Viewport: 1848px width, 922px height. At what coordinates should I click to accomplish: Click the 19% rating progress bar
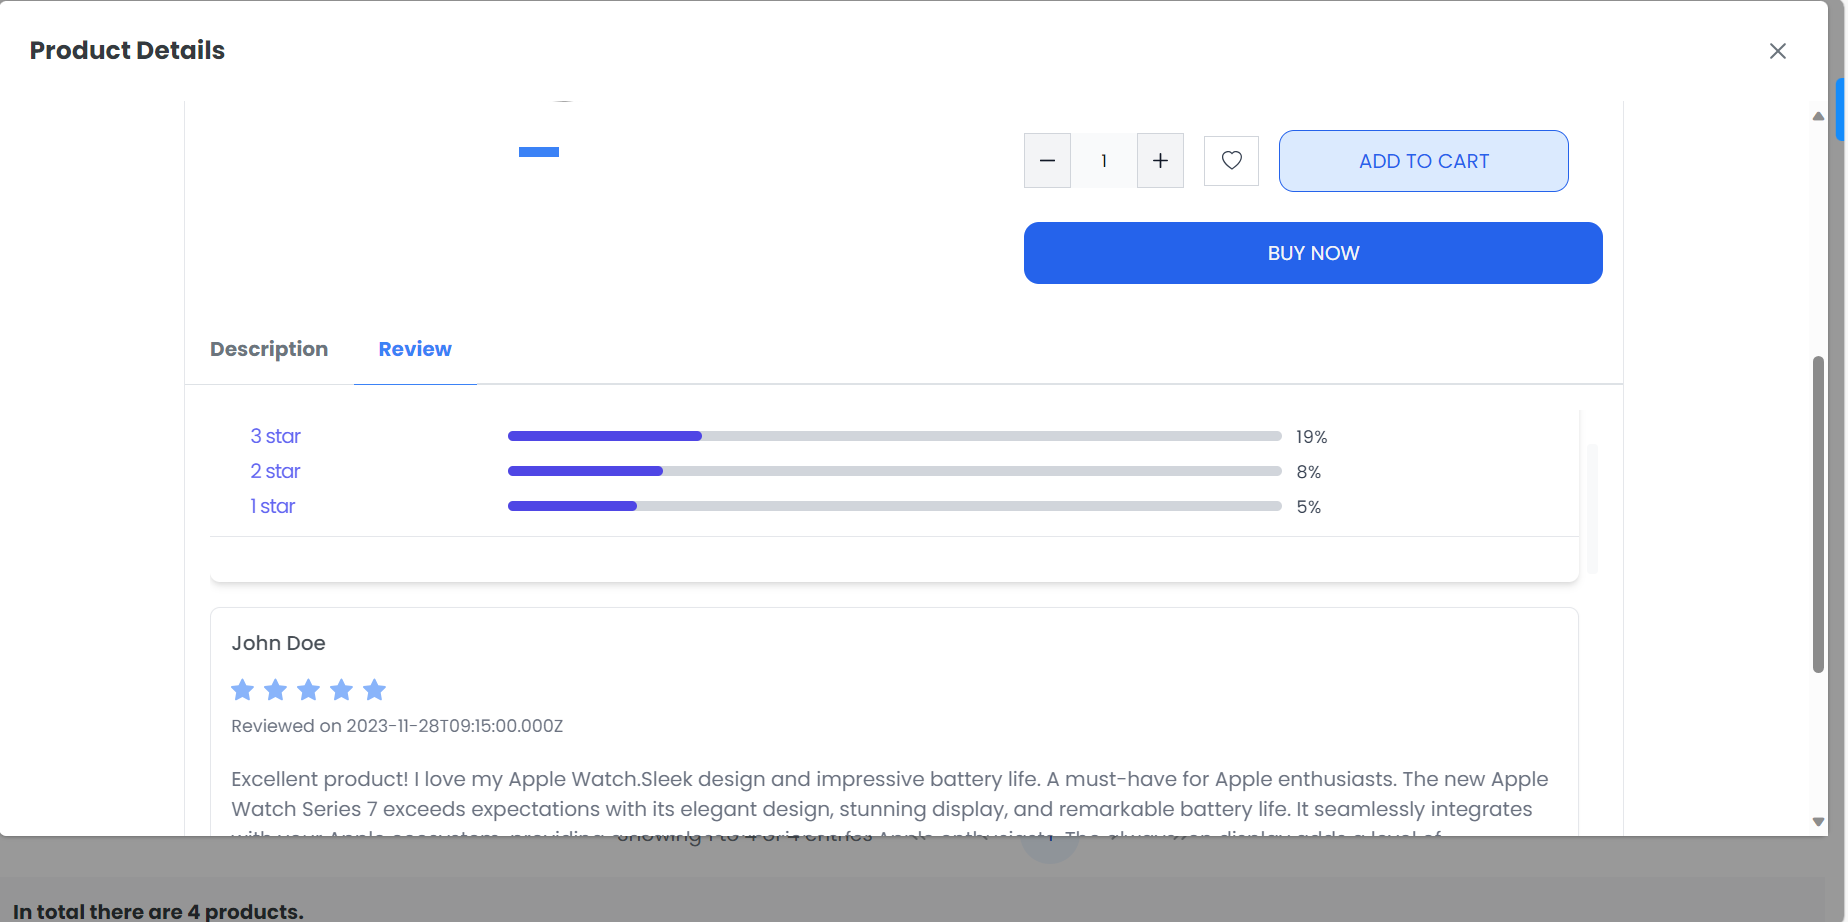pyautogui.click(x=894, y=436)
